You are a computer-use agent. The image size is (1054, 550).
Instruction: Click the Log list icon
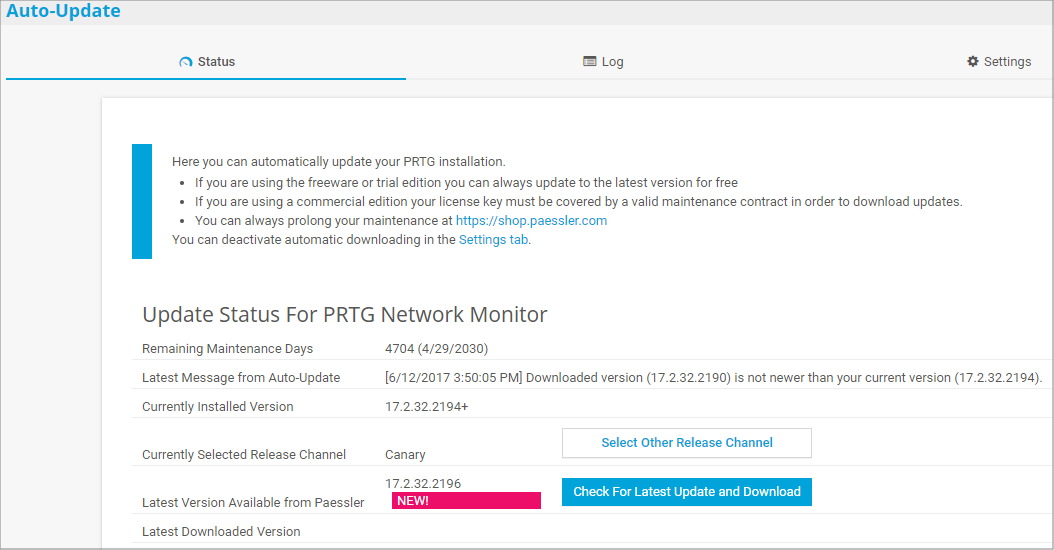(x=590, y=61)
